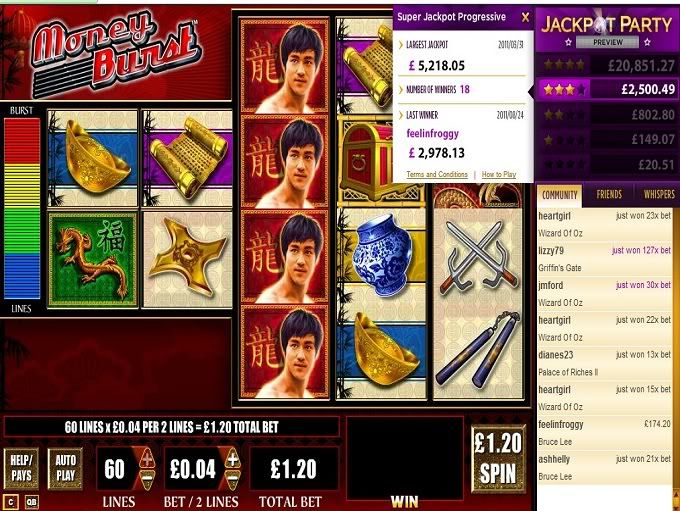
Task: Open the How to Play link
Action: (x=499, y=174)
